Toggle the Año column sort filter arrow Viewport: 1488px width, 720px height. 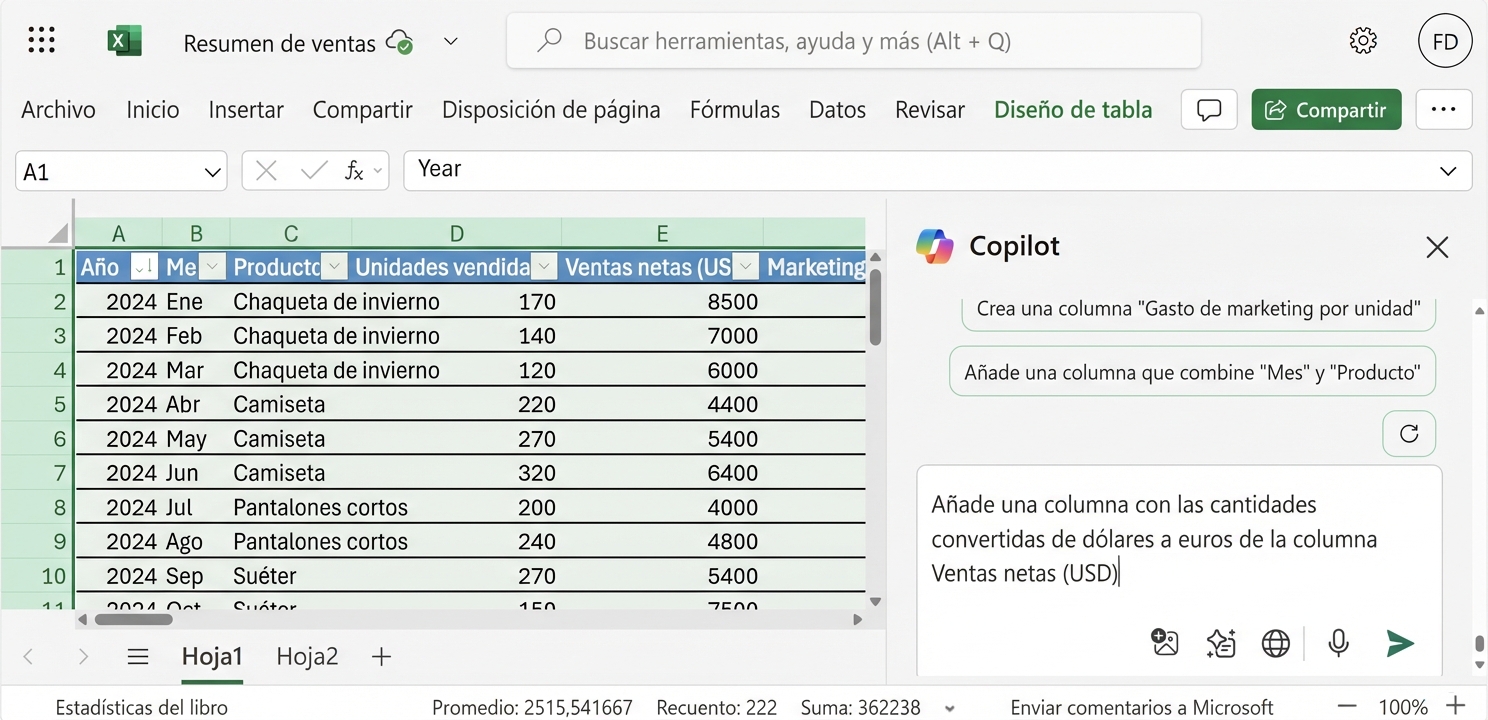[144, 267]
